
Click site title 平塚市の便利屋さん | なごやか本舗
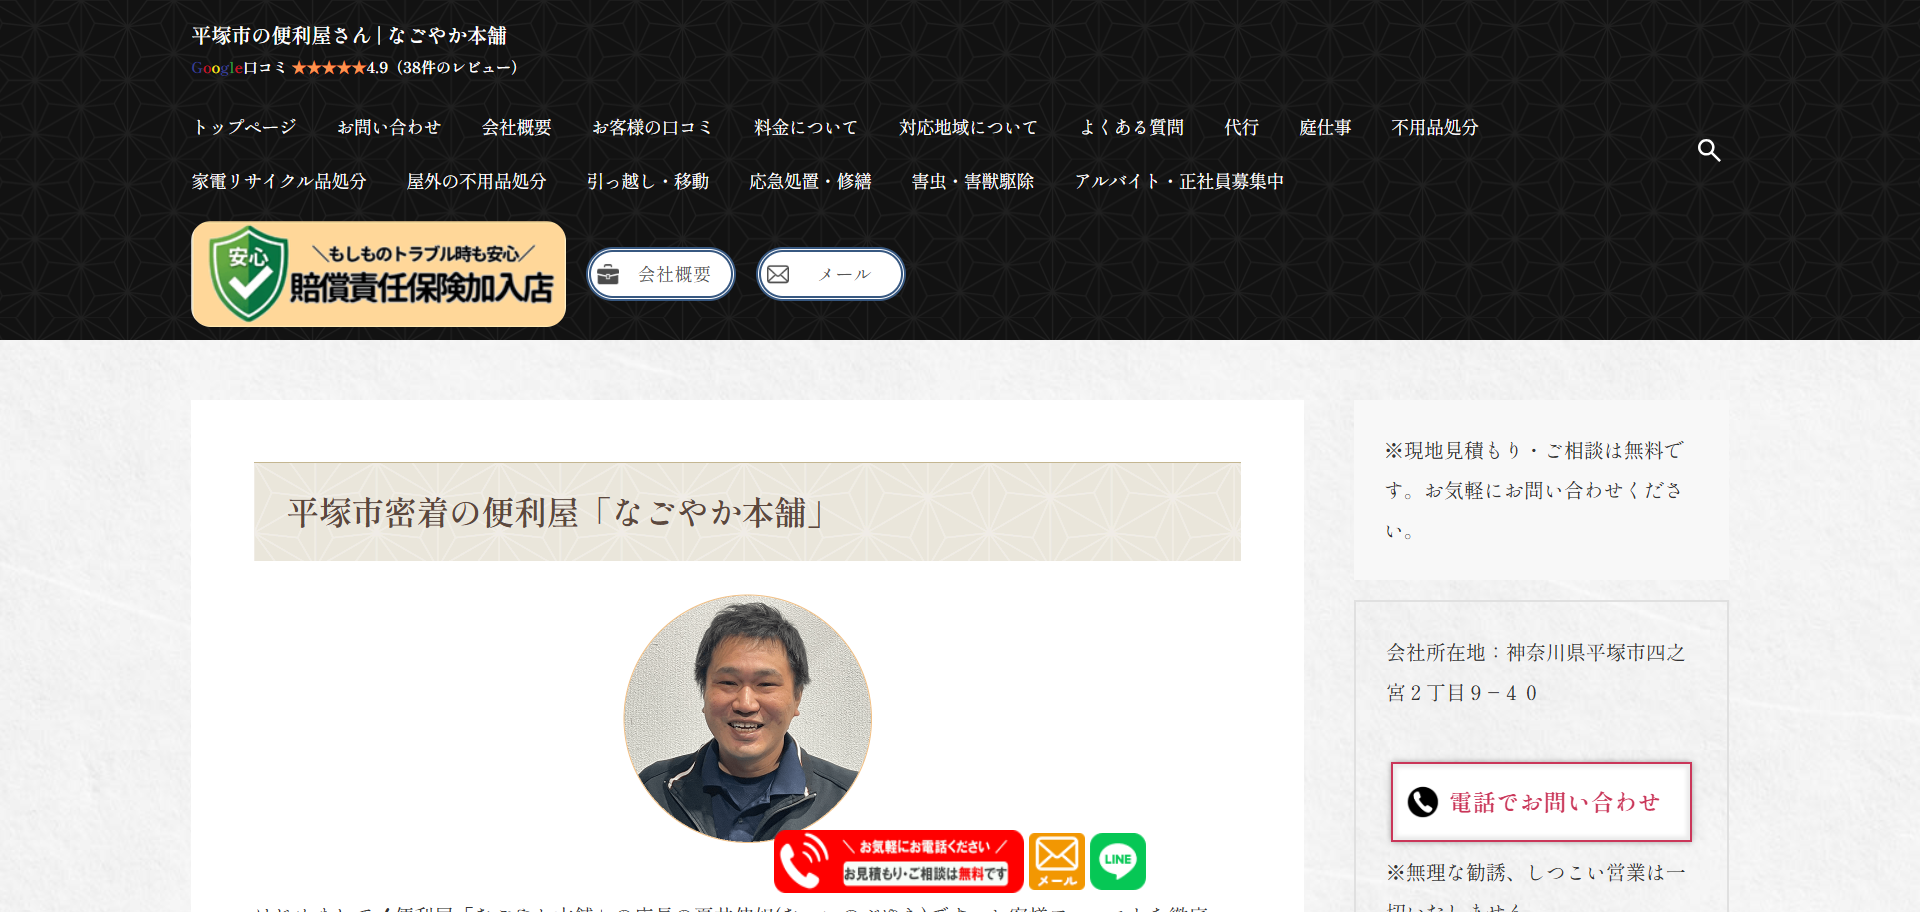349,36
